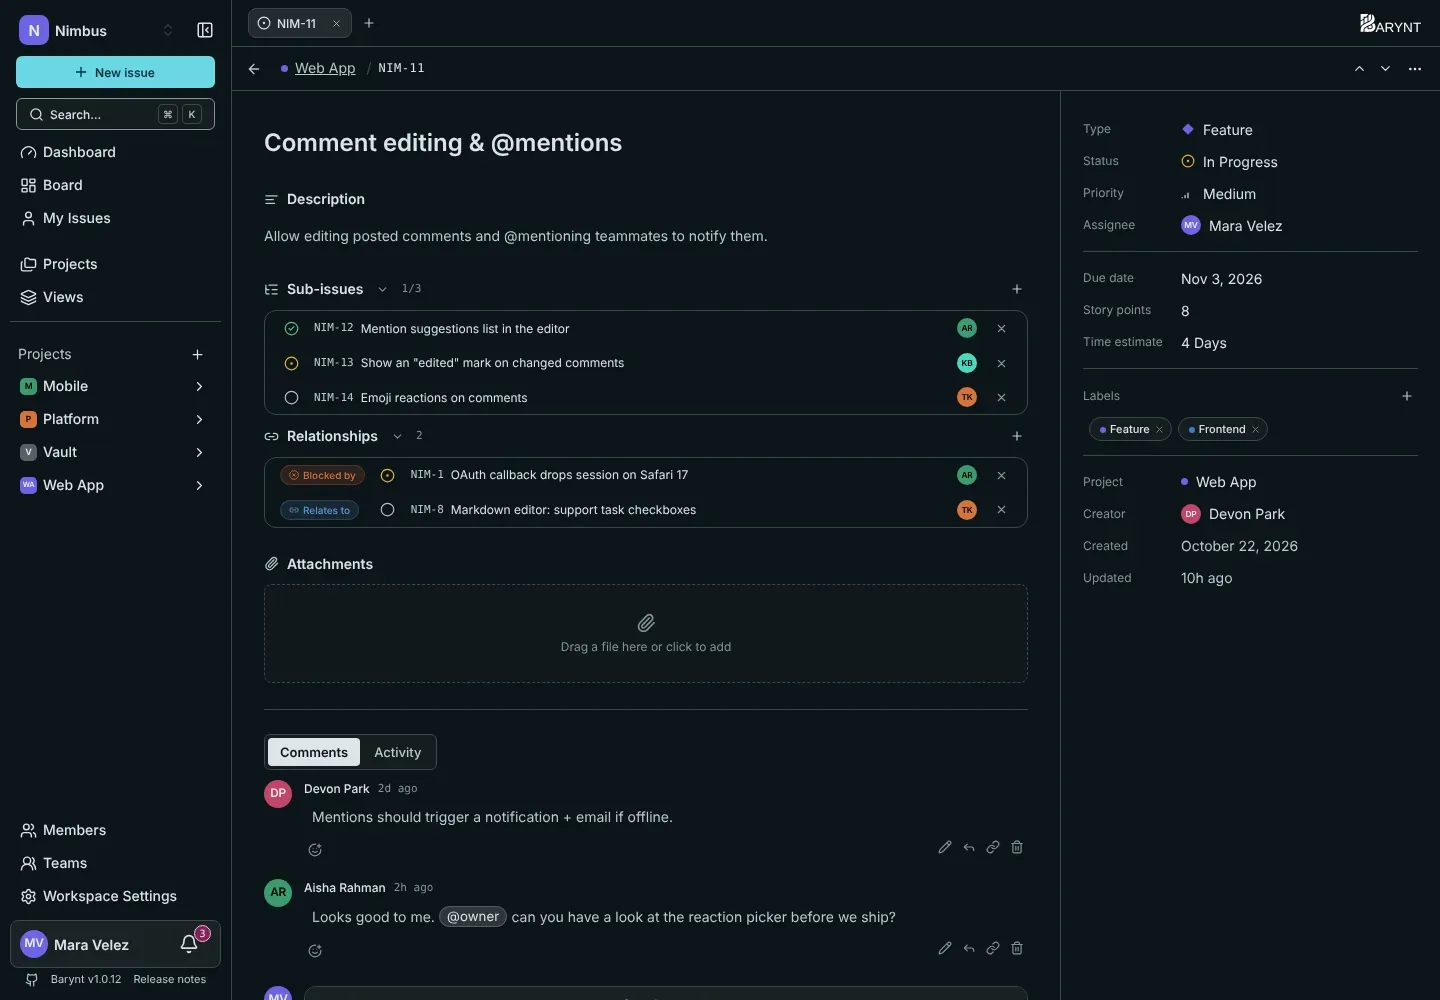The height and width of the screenshot is (1000, 1440).
Task: Reply to Devon Park's comment
Action: point(969,847)
